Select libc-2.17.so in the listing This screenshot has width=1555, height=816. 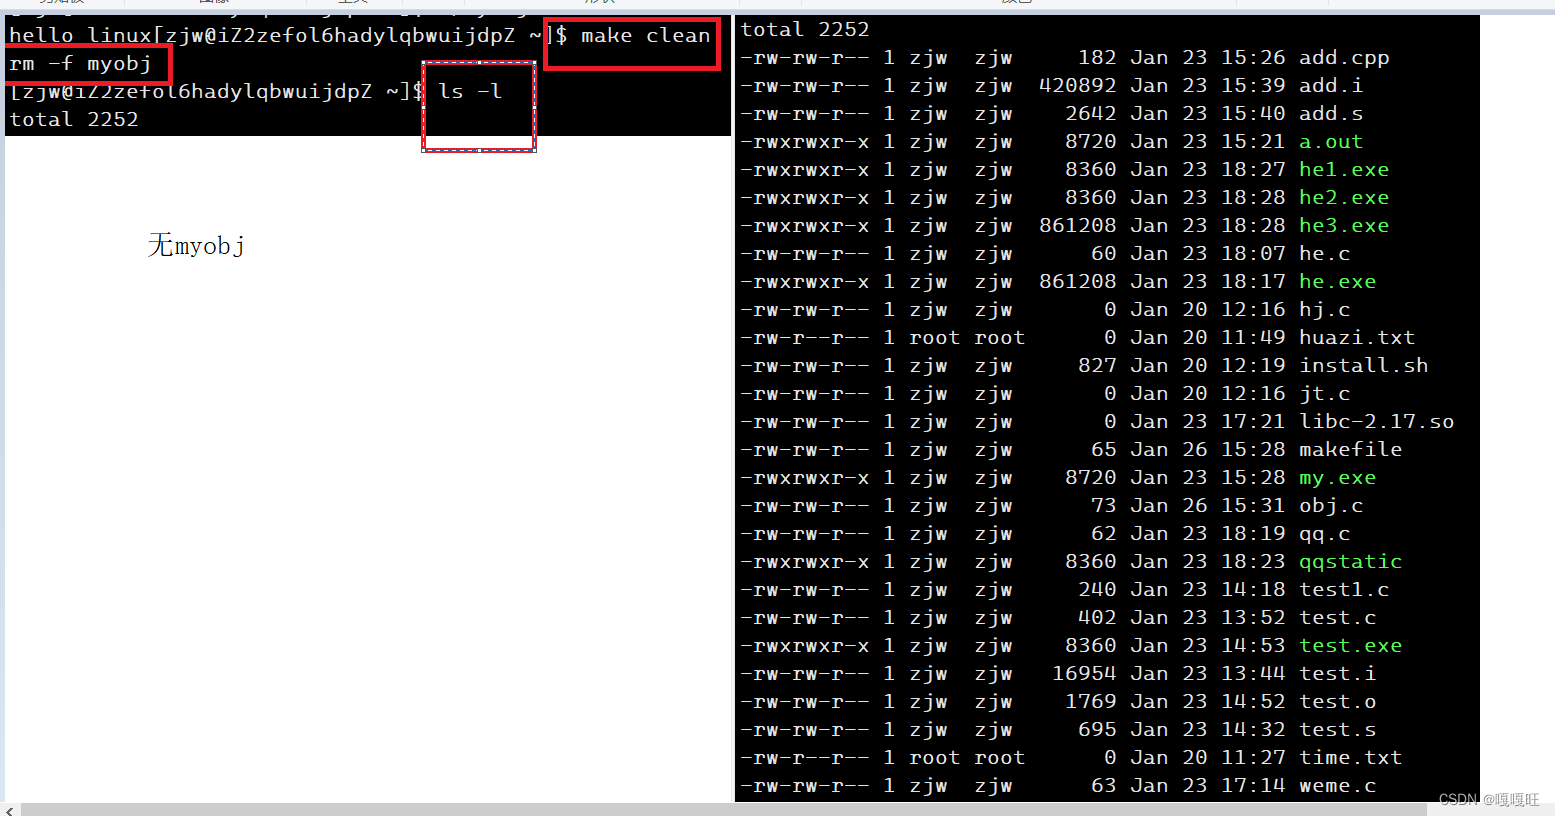pos(1376,422)
